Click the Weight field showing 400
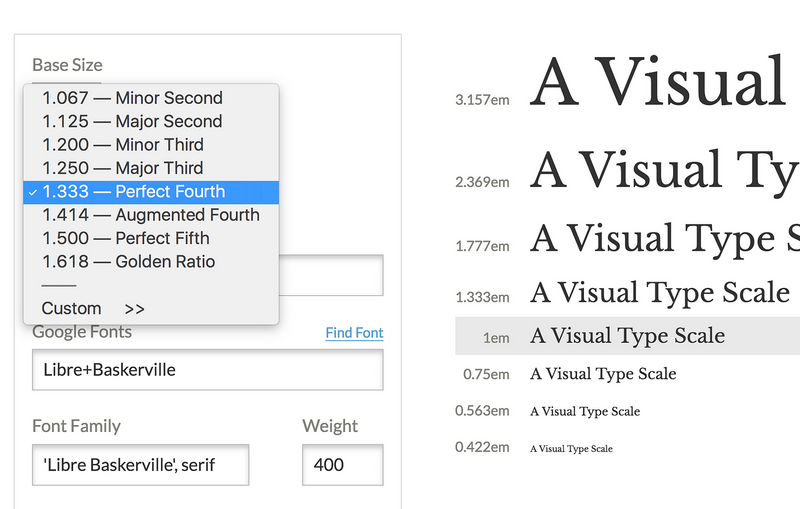Screen dimensions: 800x509 342,465
